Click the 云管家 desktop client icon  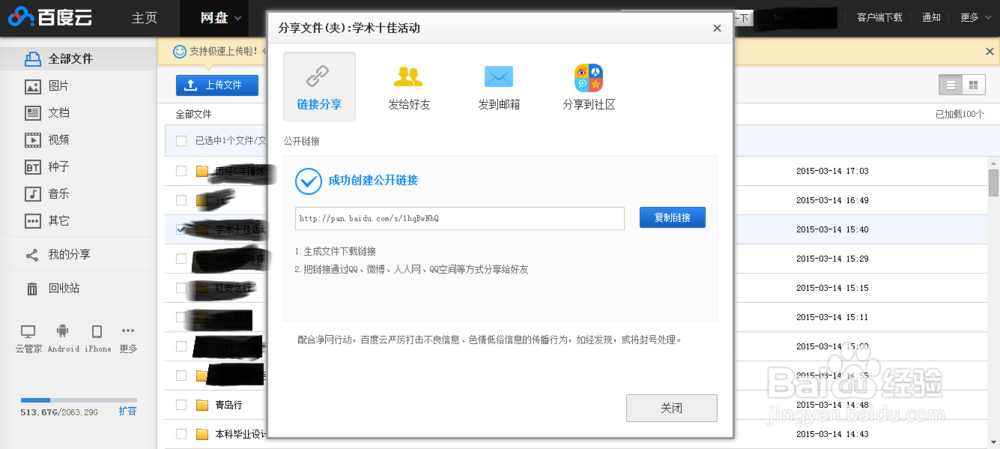[x=28, y=332]
